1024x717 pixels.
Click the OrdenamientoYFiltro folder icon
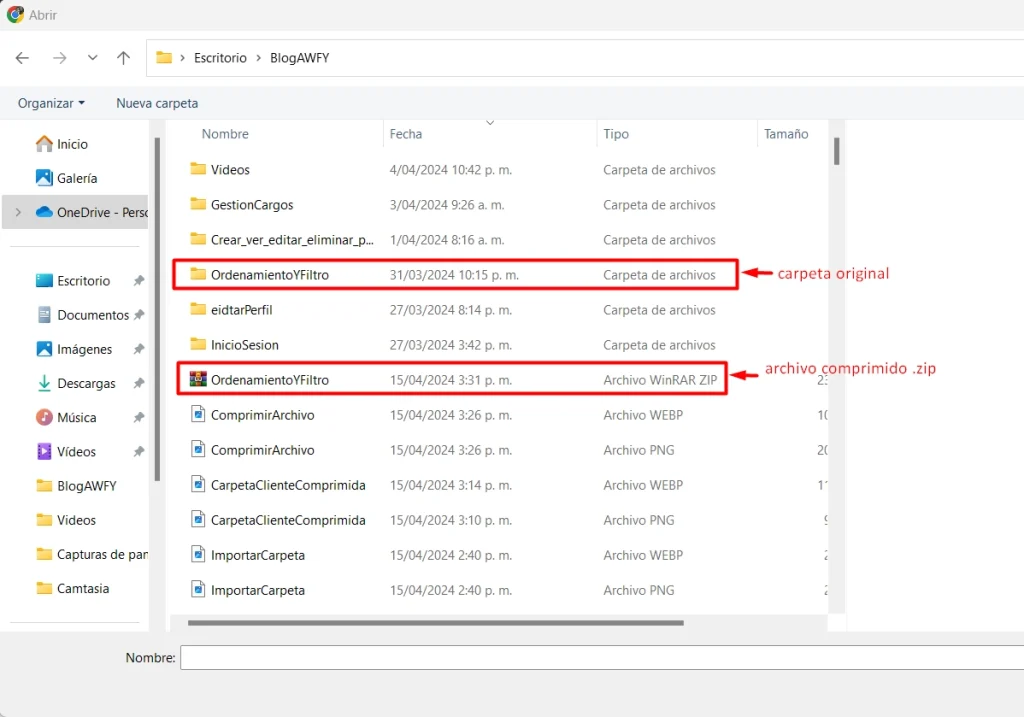click(x=198, y=274)
